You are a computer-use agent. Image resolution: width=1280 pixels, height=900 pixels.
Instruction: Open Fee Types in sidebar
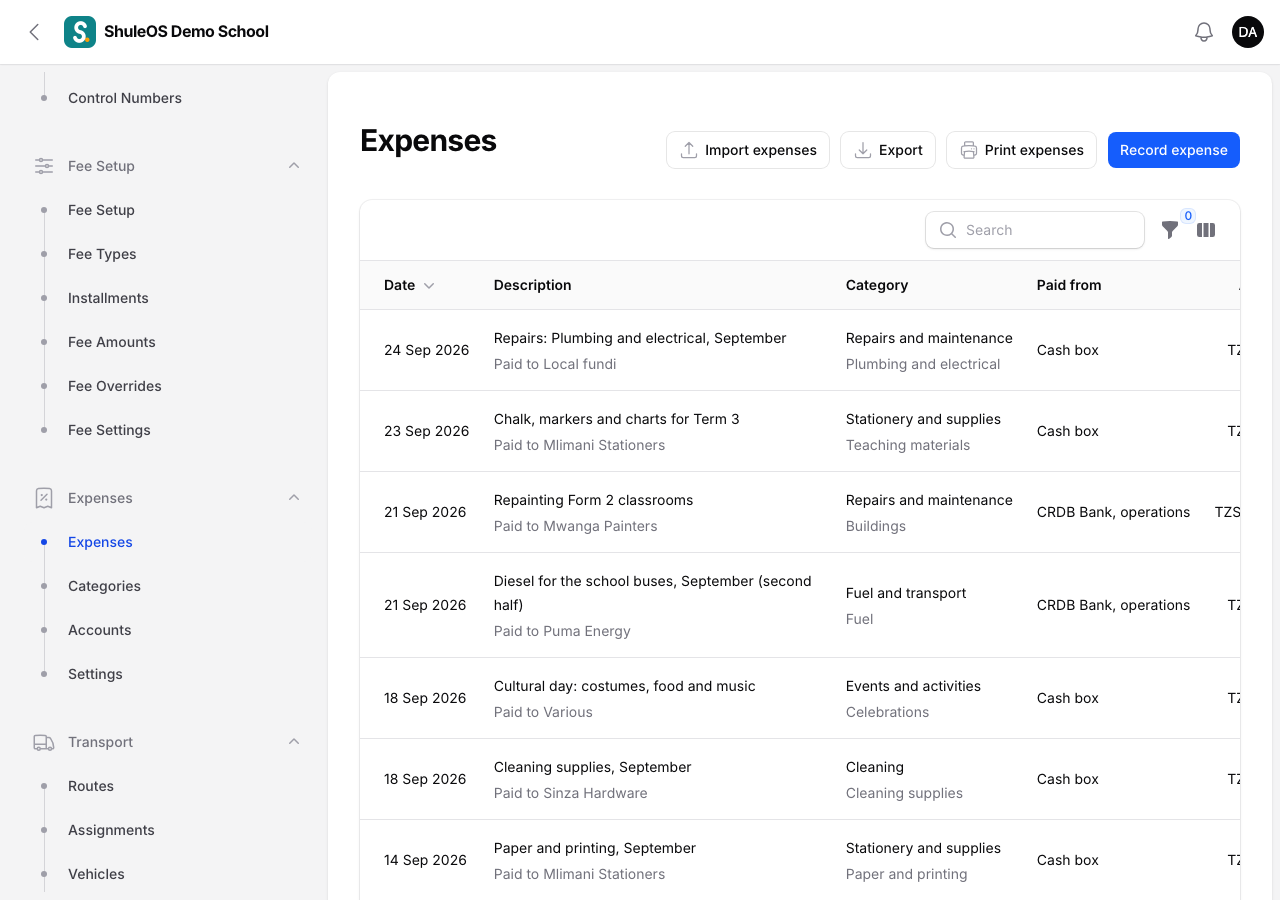click(102, 254)
